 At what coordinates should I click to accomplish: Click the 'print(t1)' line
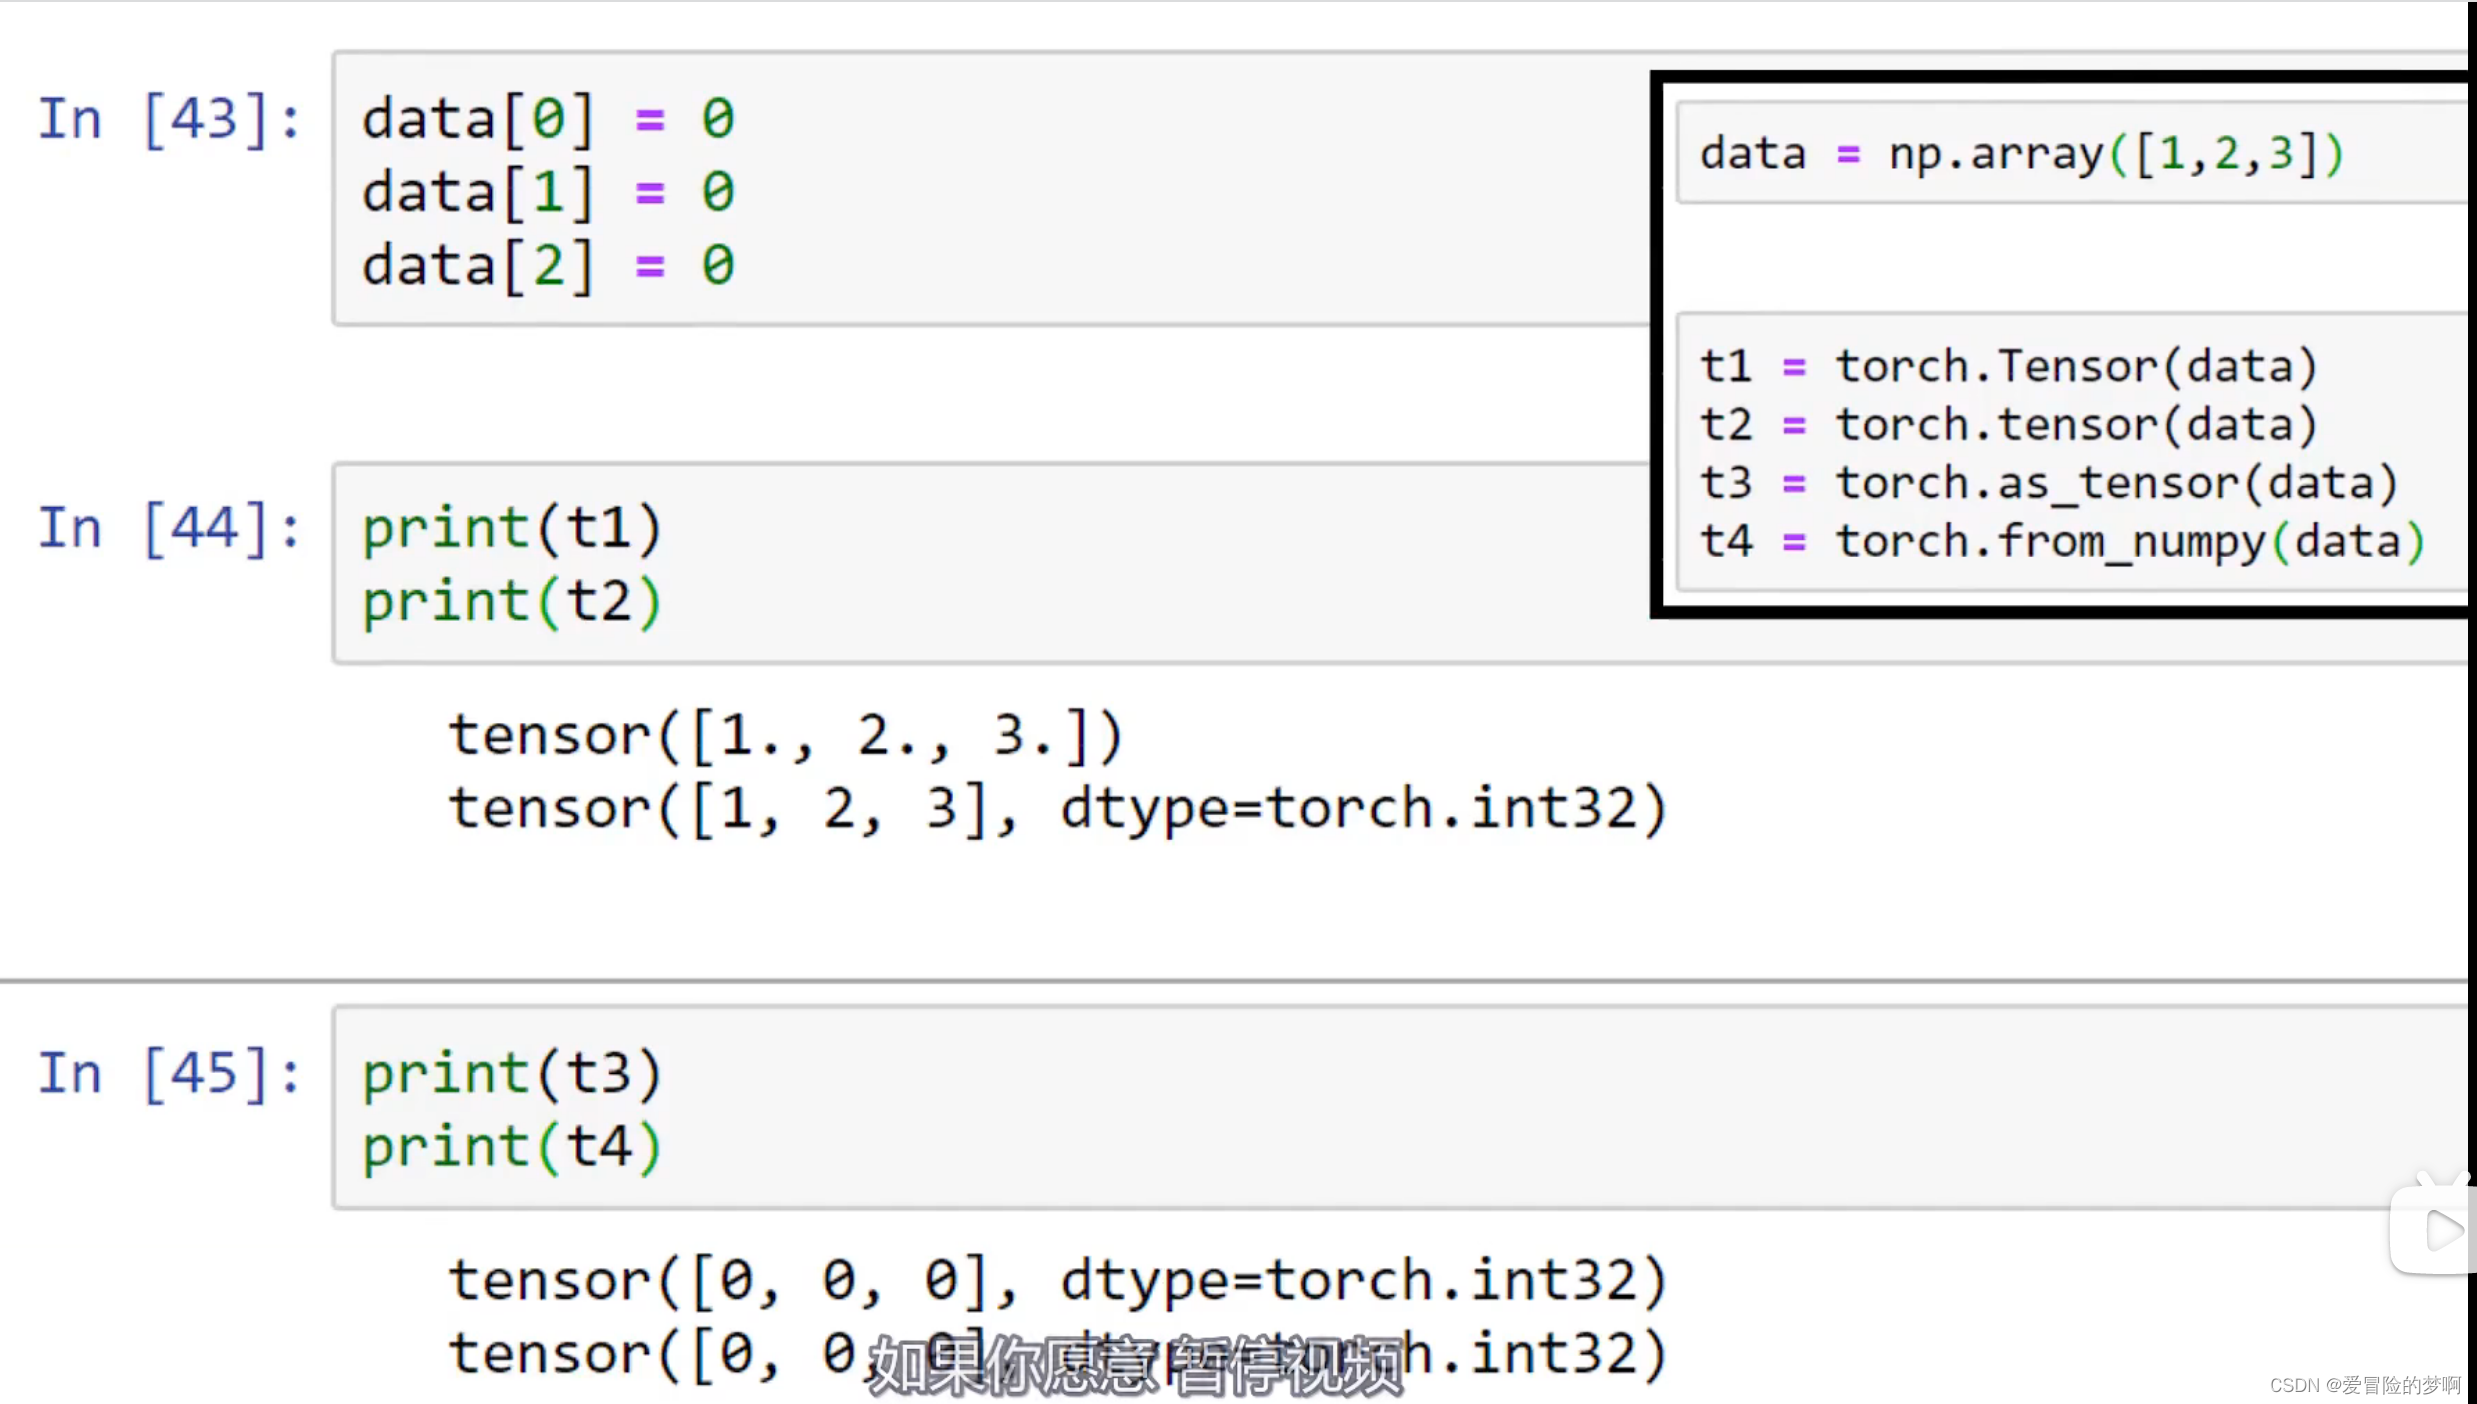click(511, 528)
